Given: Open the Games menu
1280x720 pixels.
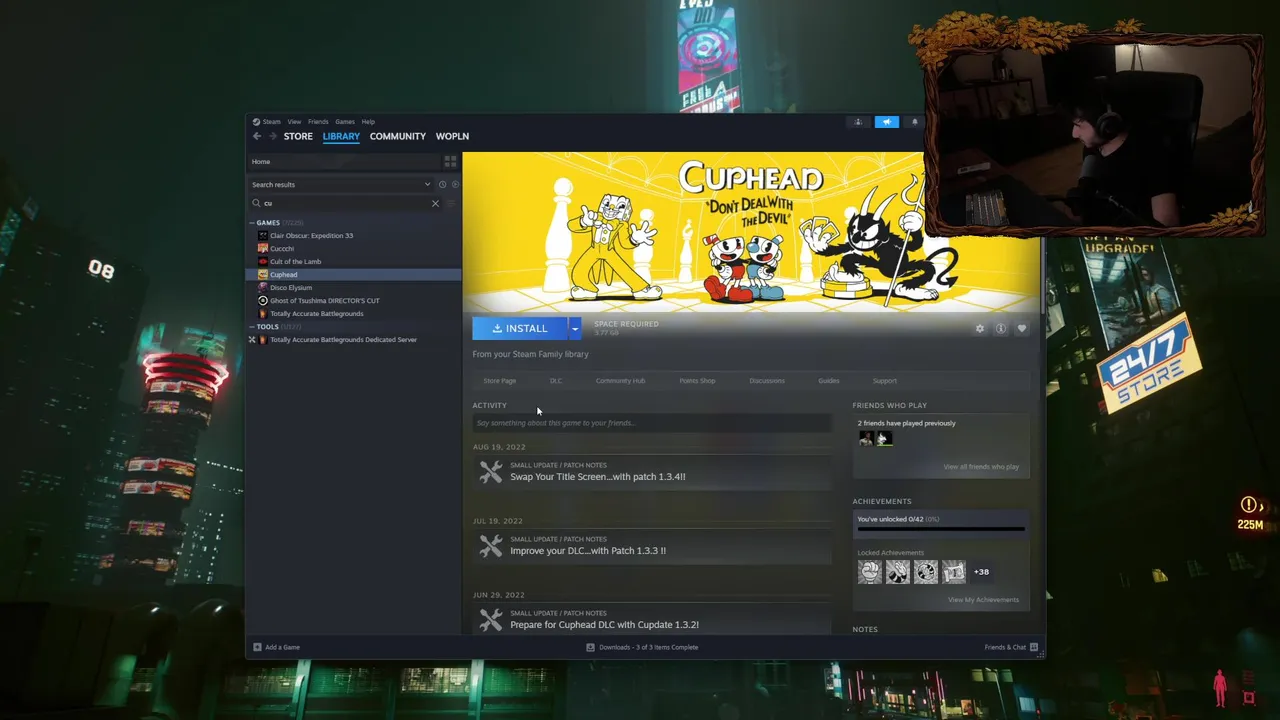Looking at the screenshot, I should tap(345, 122).
